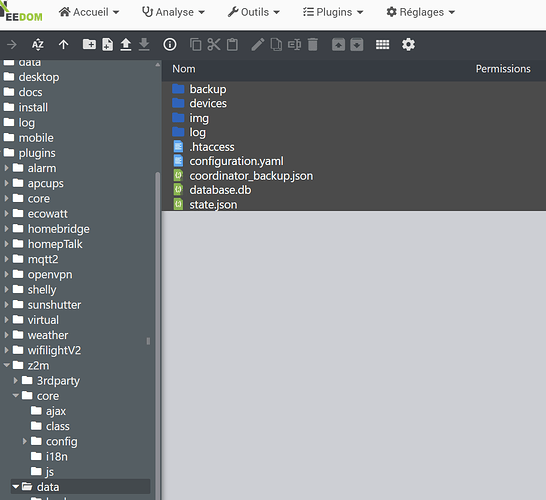Viewport: 546px width, 500px height.
Task: Collapse the z2m folder tree
Action: pos(6,365)
